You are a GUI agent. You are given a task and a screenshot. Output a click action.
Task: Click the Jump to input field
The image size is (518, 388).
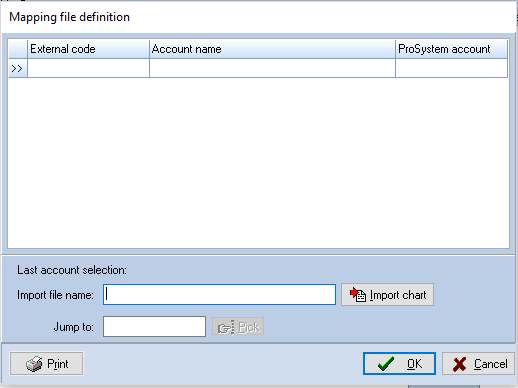[x=154, y=327]
